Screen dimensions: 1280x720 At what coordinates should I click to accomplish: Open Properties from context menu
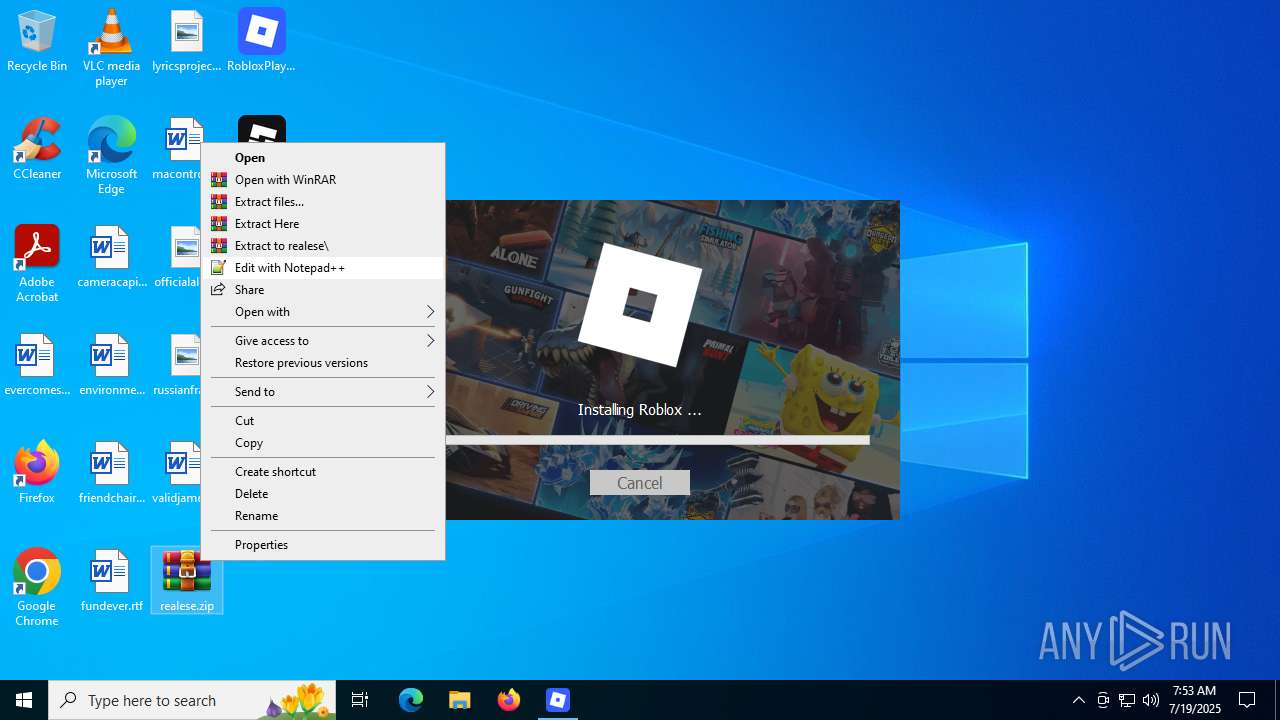pyautogui.click(x=323, y=545)
